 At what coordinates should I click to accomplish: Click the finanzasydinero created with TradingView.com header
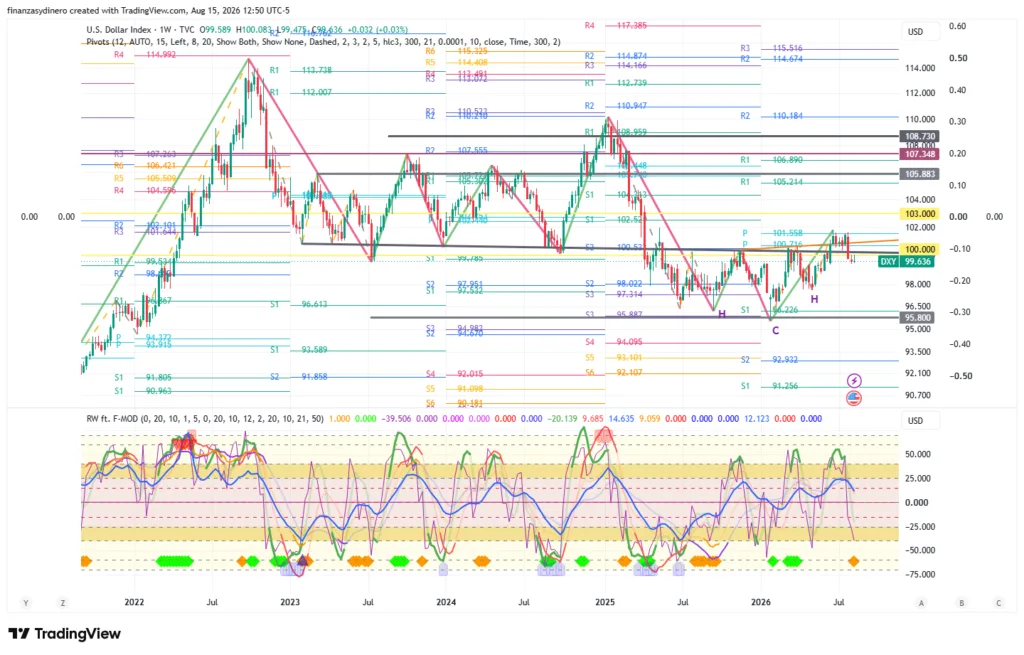pos(149,10)
